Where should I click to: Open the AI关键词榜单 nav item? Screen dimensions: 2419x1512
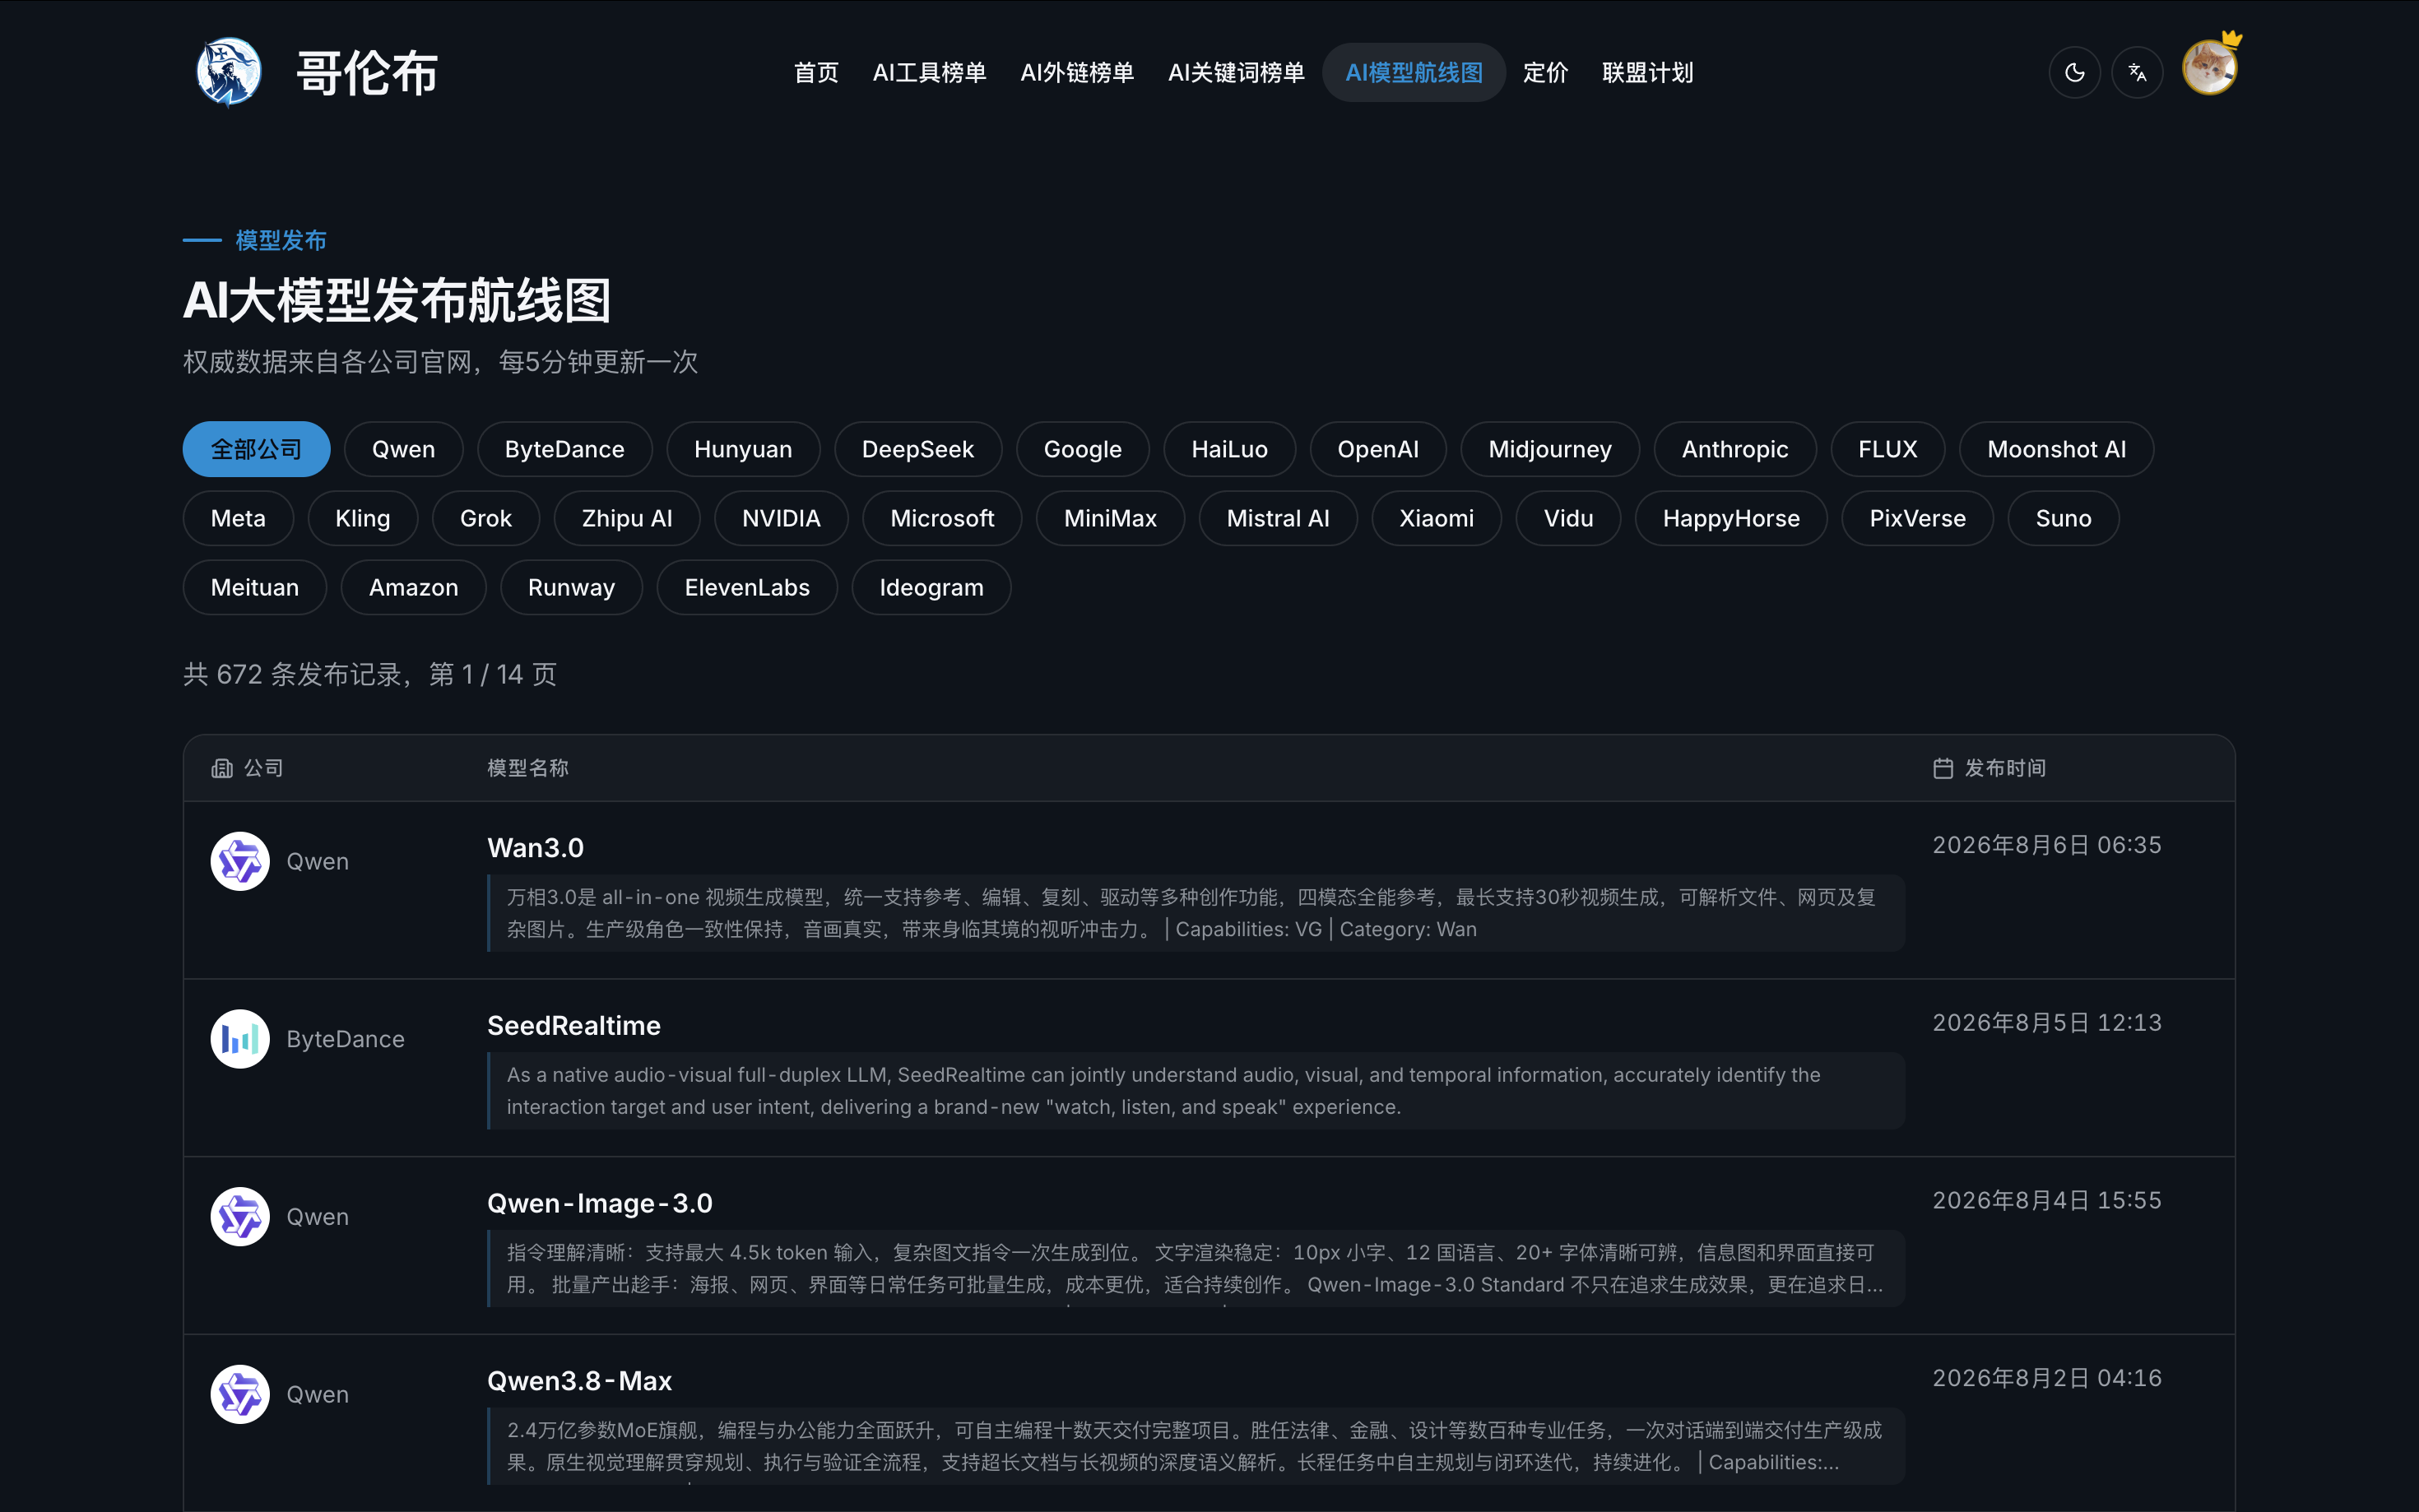pyautogui.click(x=1236, y=72)
